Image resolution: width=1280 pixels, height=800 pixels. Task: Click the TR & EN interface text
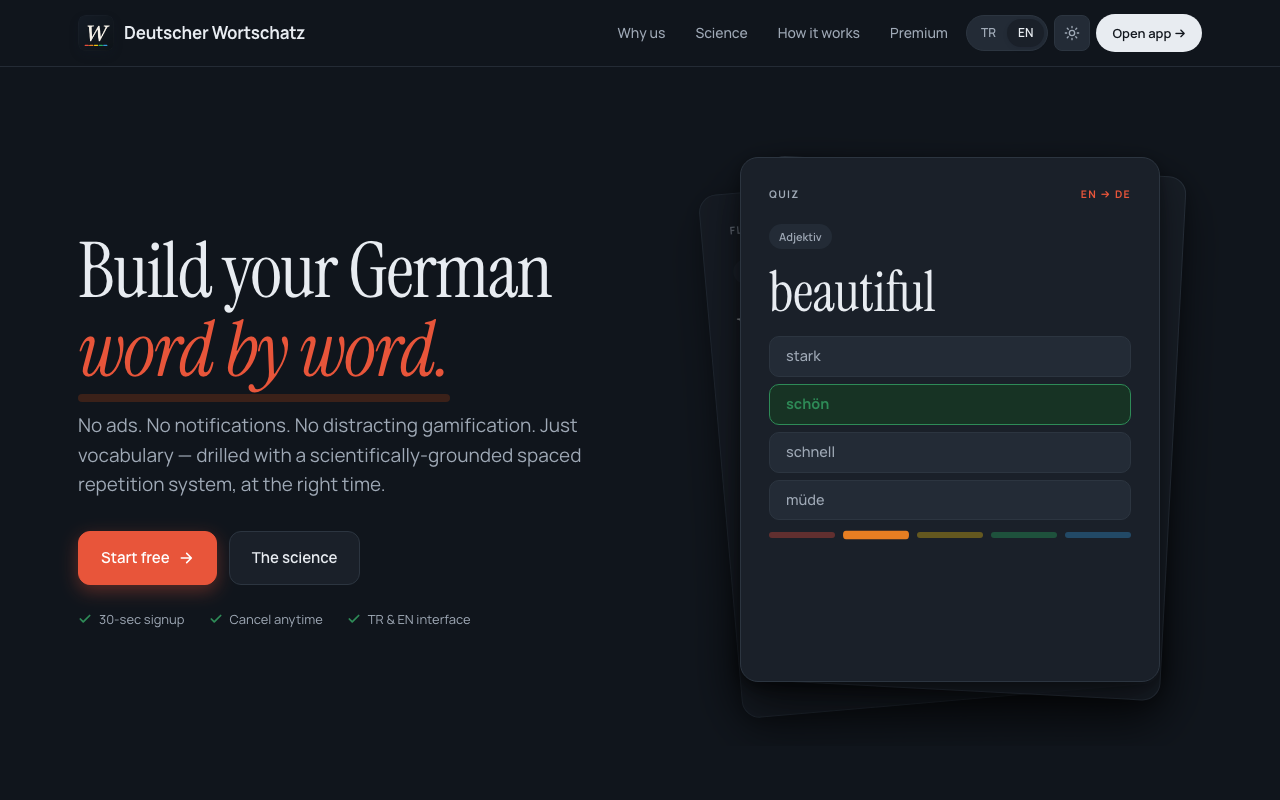(419, 619)
